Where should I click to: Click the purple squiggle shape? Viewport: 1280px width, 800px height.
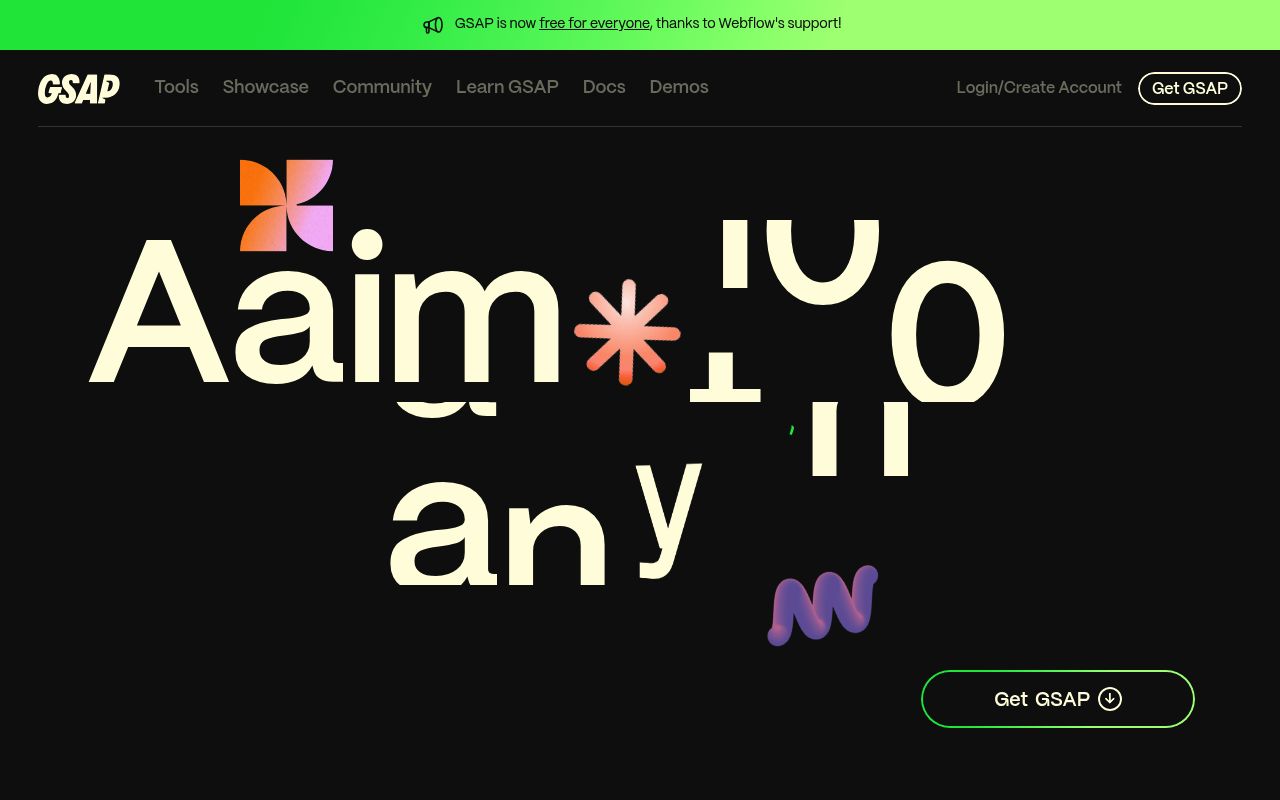point(822,606)
